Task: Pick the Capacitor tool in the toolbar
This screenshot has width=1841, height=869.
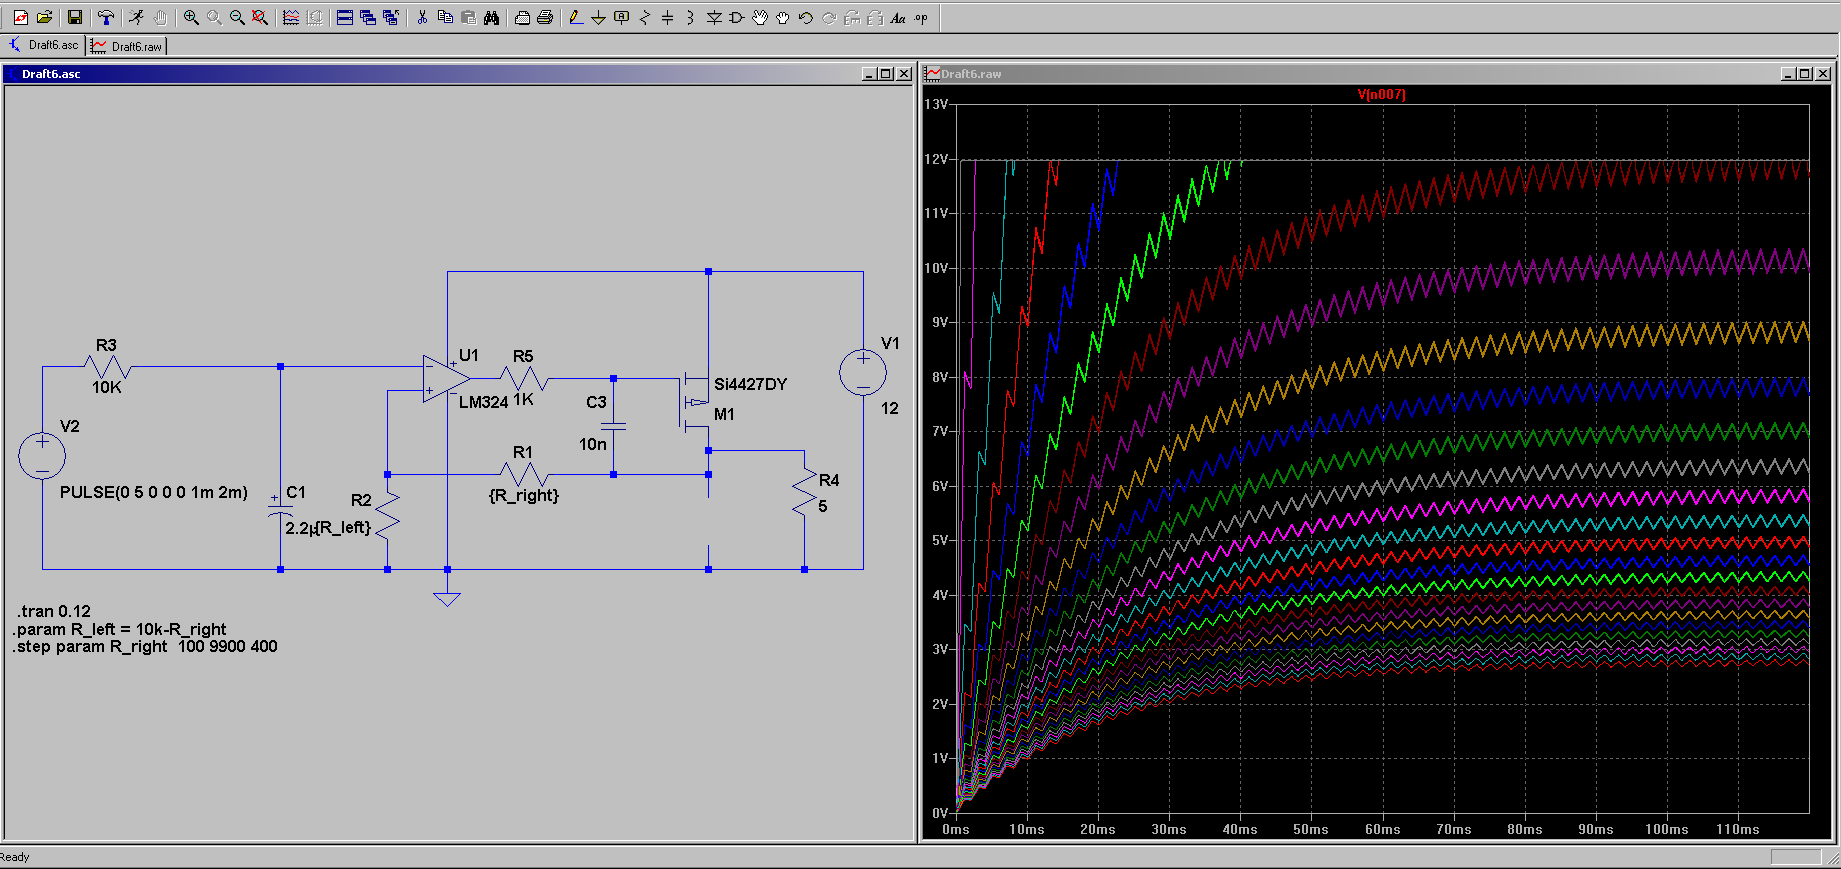Action: (x=667, y=17)
